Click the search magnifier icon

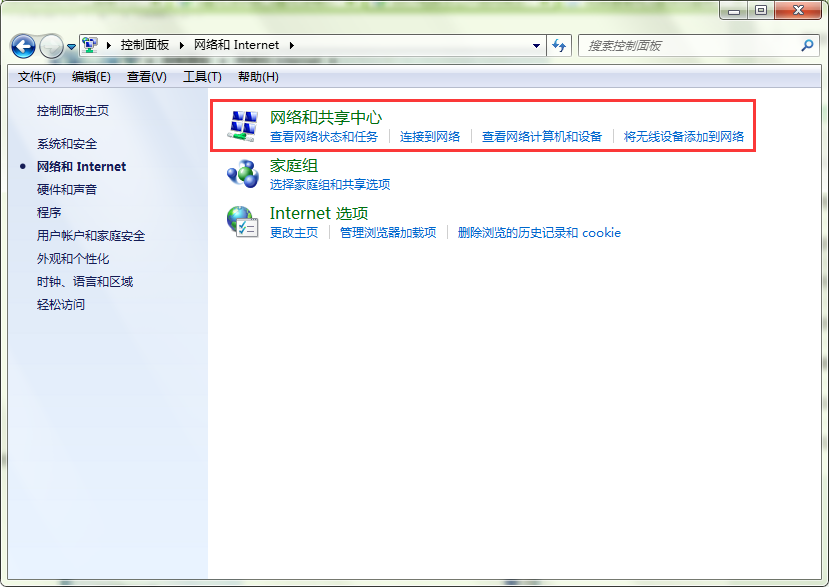(x=808, y=45)
